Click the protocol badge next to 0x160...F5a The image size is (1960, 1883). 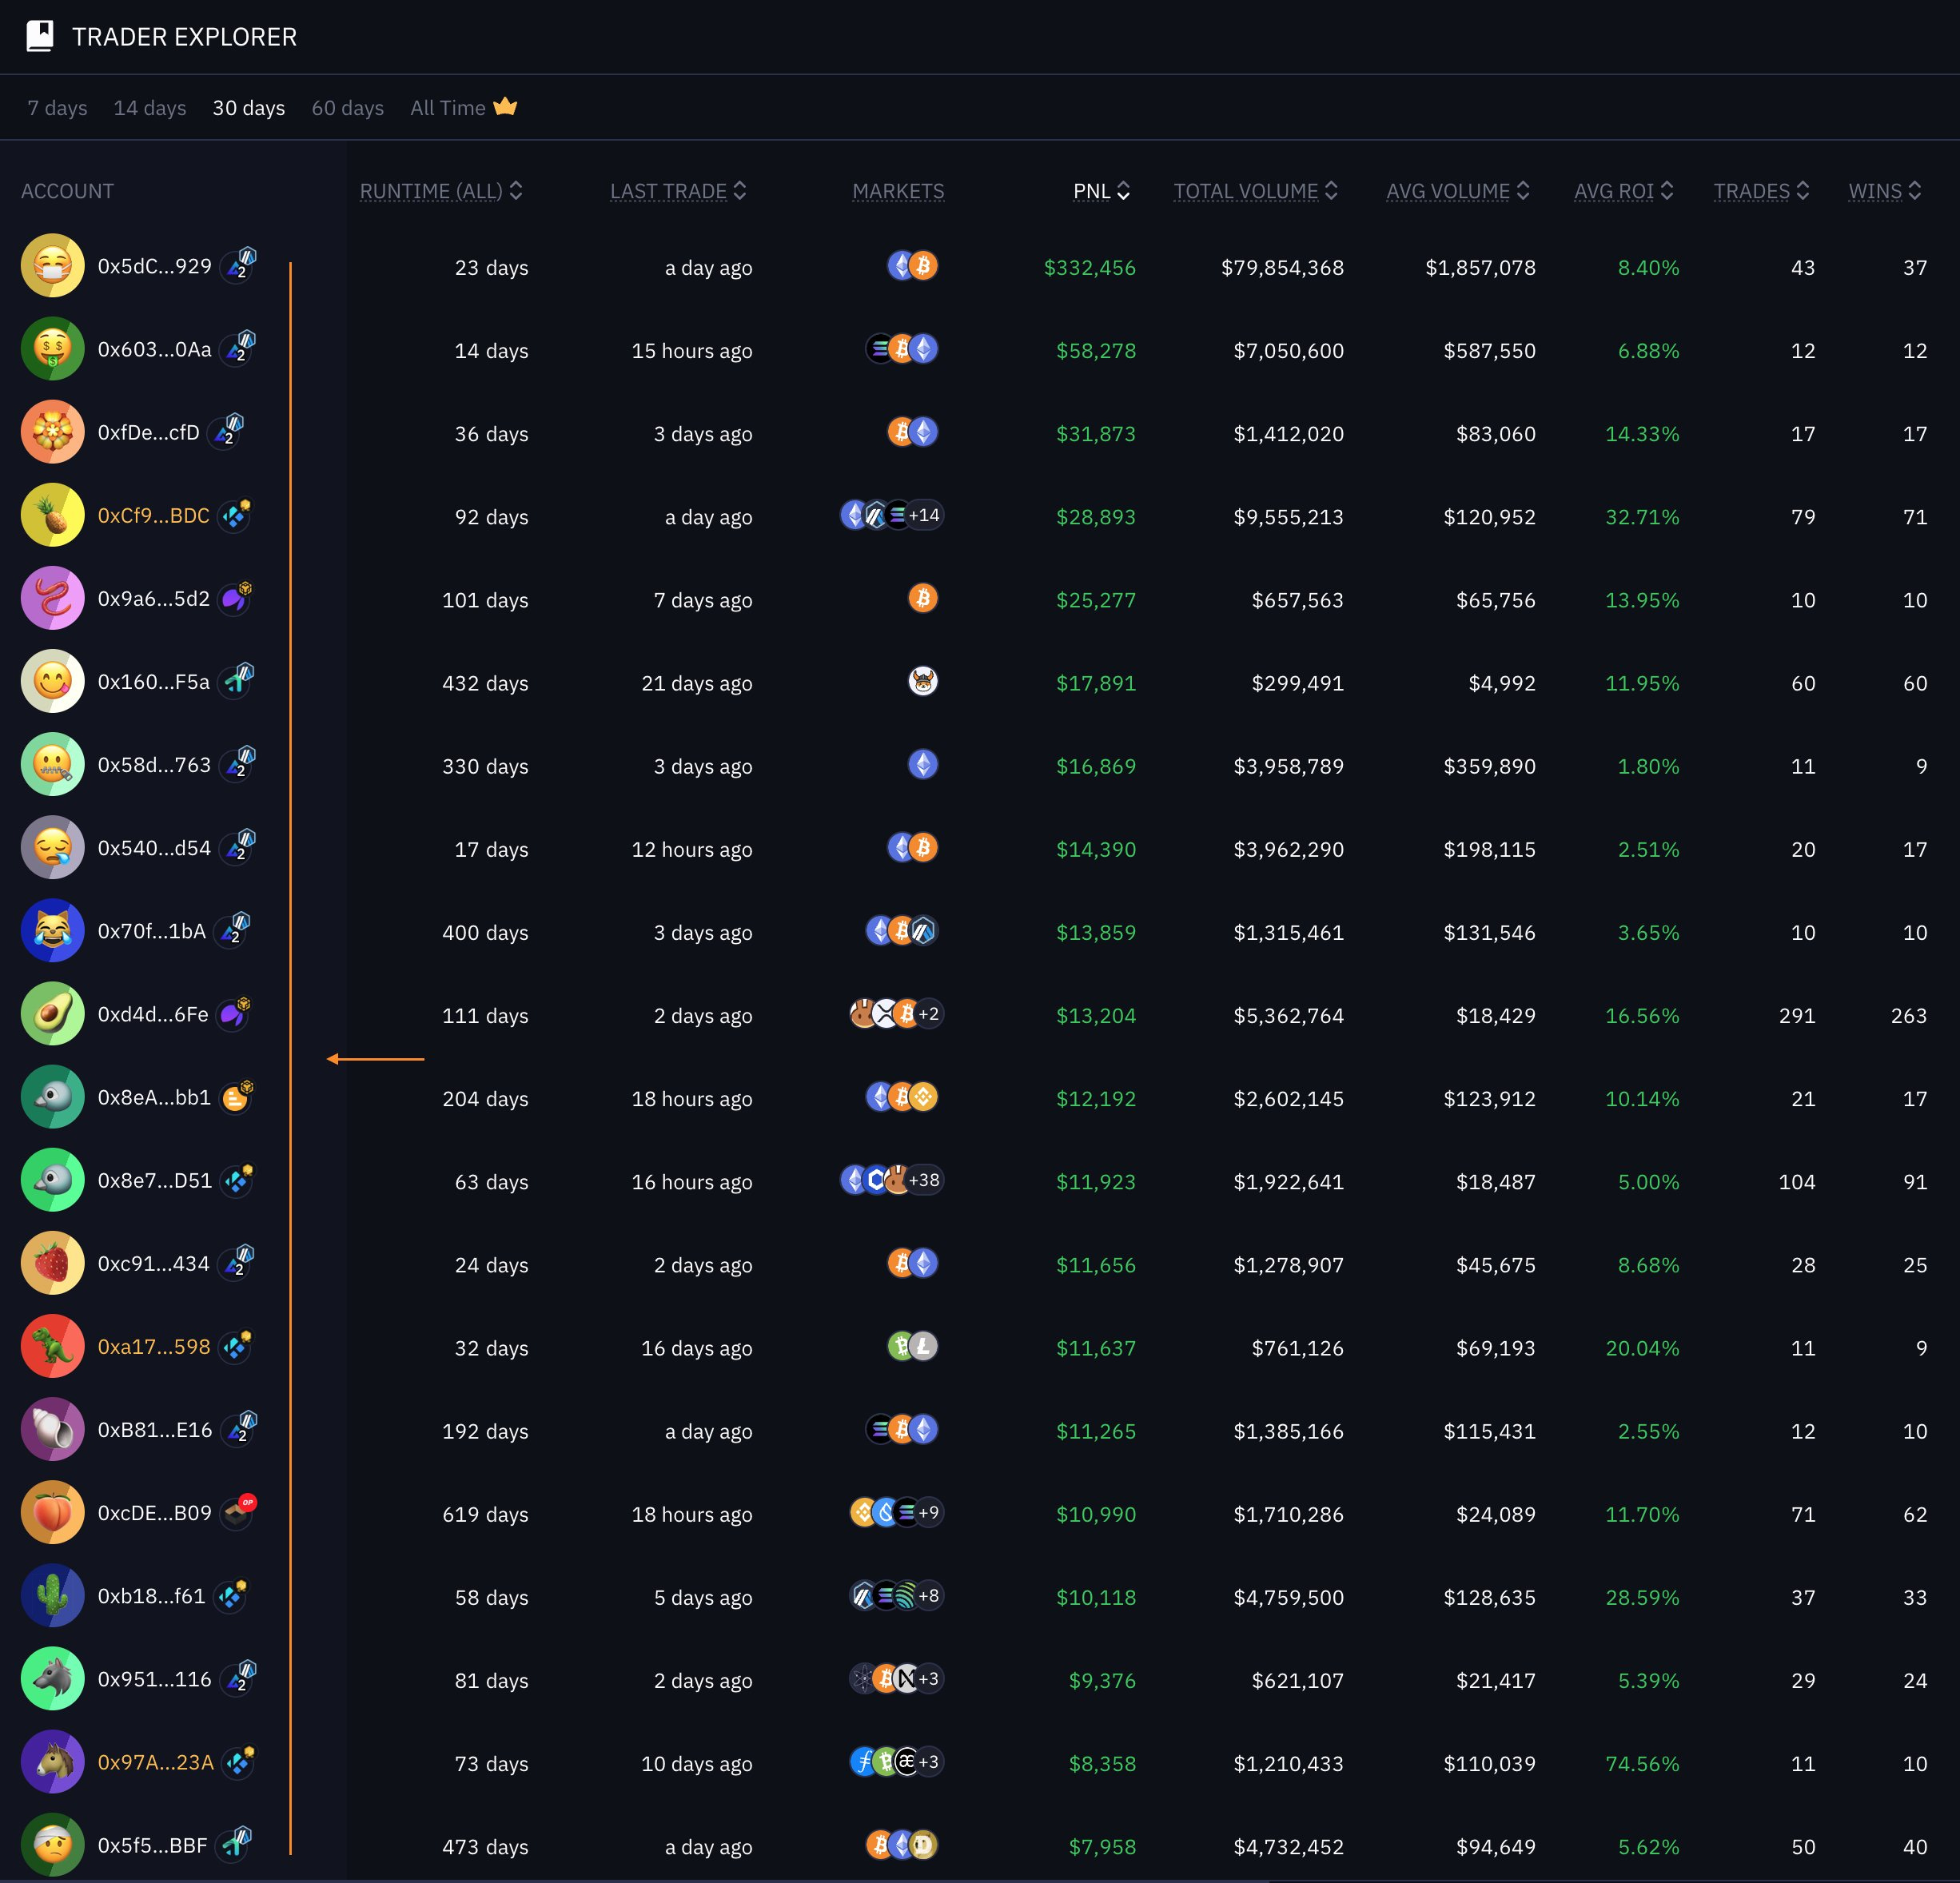pyautogui.click(x=237, y=680)
